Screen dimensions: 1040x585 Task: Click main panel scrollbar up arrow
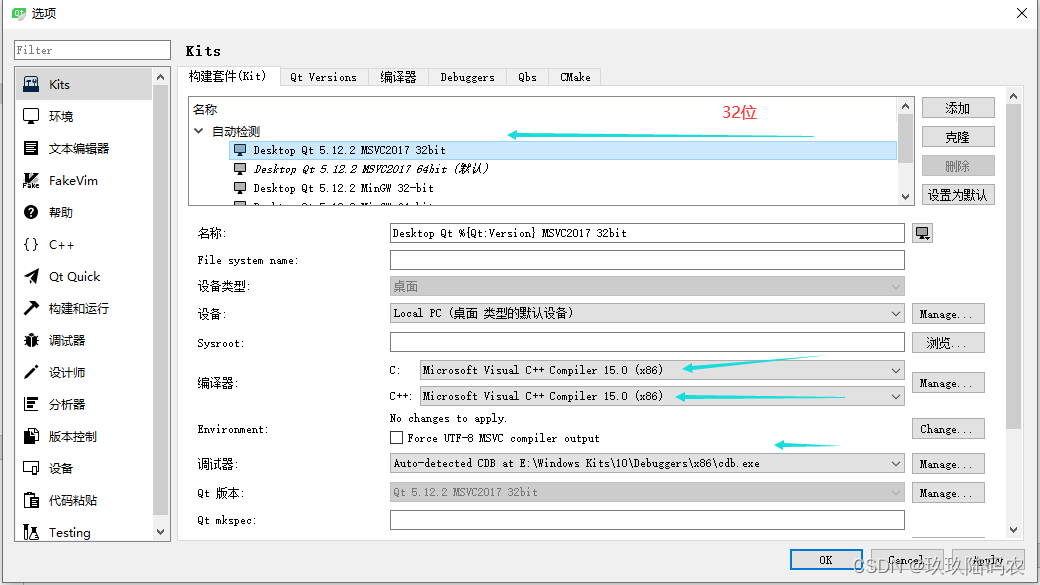tap(1013, 96)
